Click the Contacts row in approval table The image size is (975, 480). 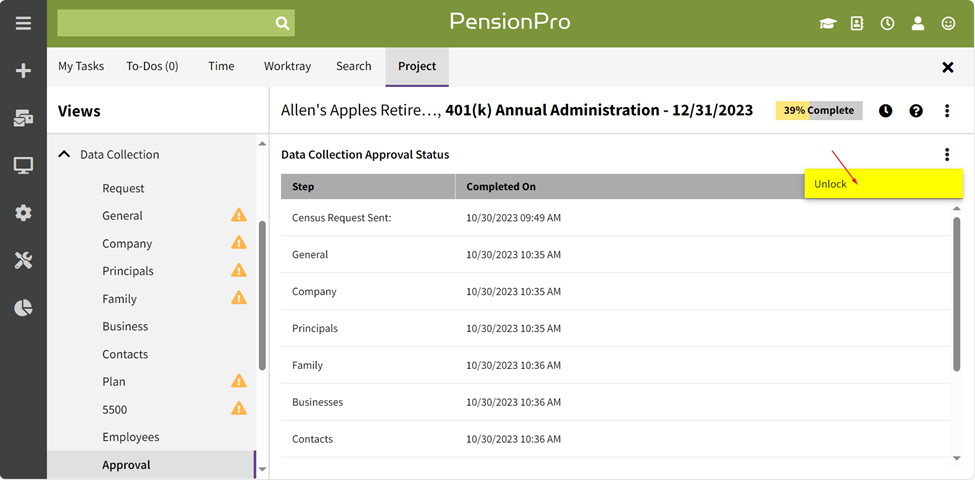point(616,439)
